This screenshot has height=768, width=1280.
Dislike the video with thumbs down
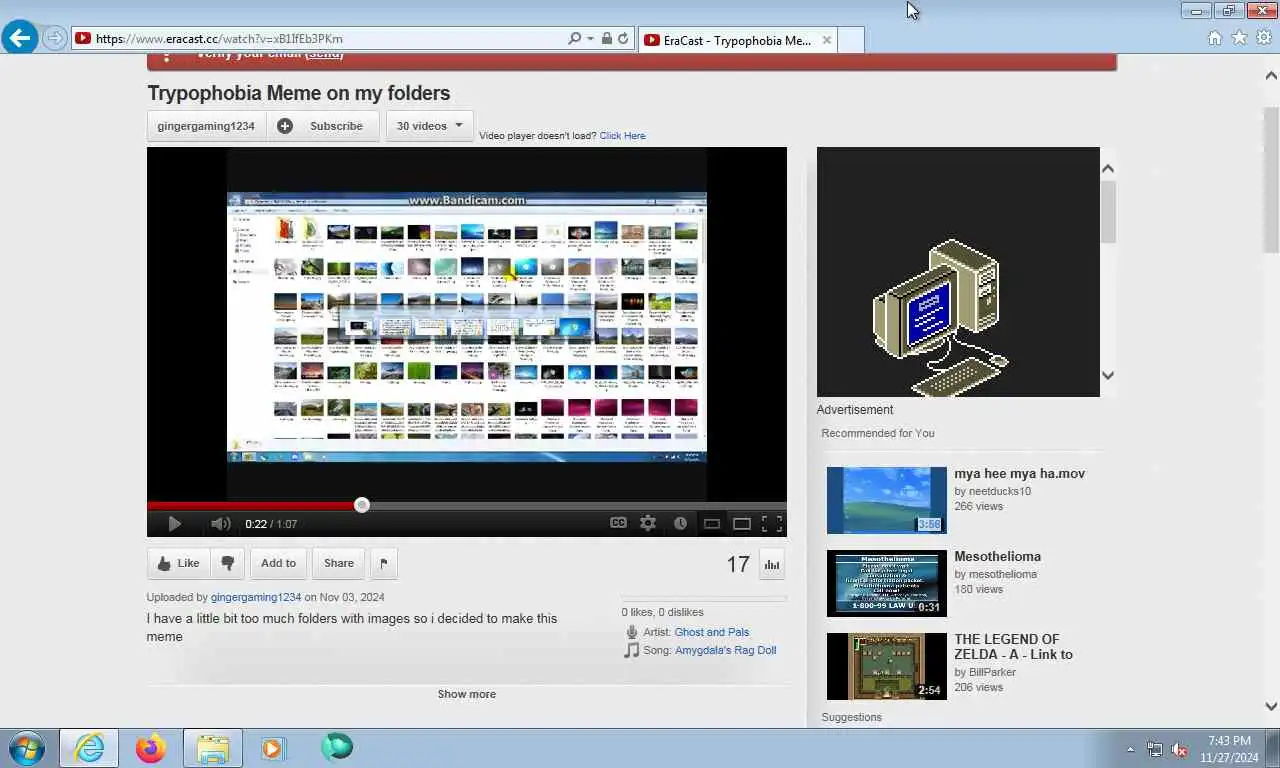[227, 563]
